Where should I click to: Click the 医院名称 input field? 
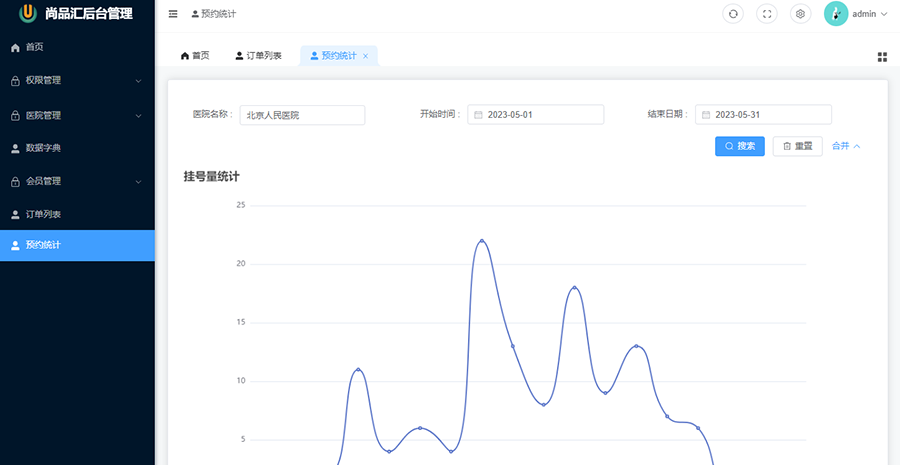pos(302,115)
